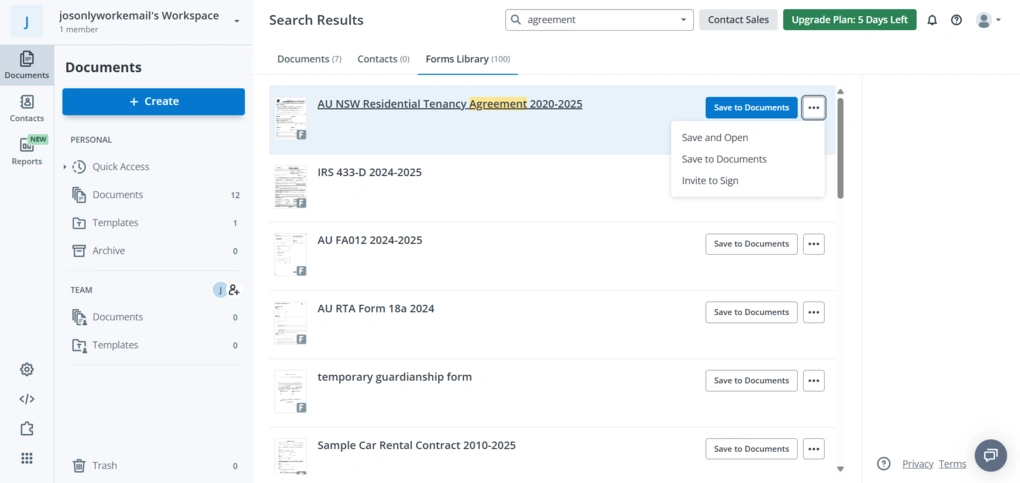
Task: Click the scrollbar up arrow
Action: [840, 92]
